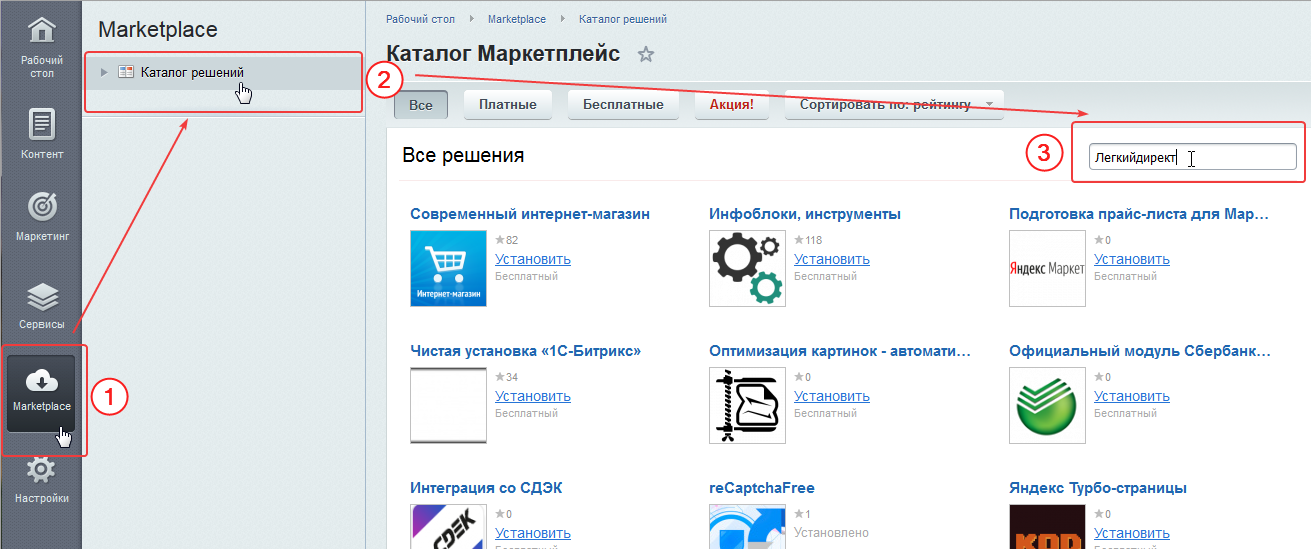Open reCaptchaFree solution title
The image size is (1311, 549).
tap(762, 488)
